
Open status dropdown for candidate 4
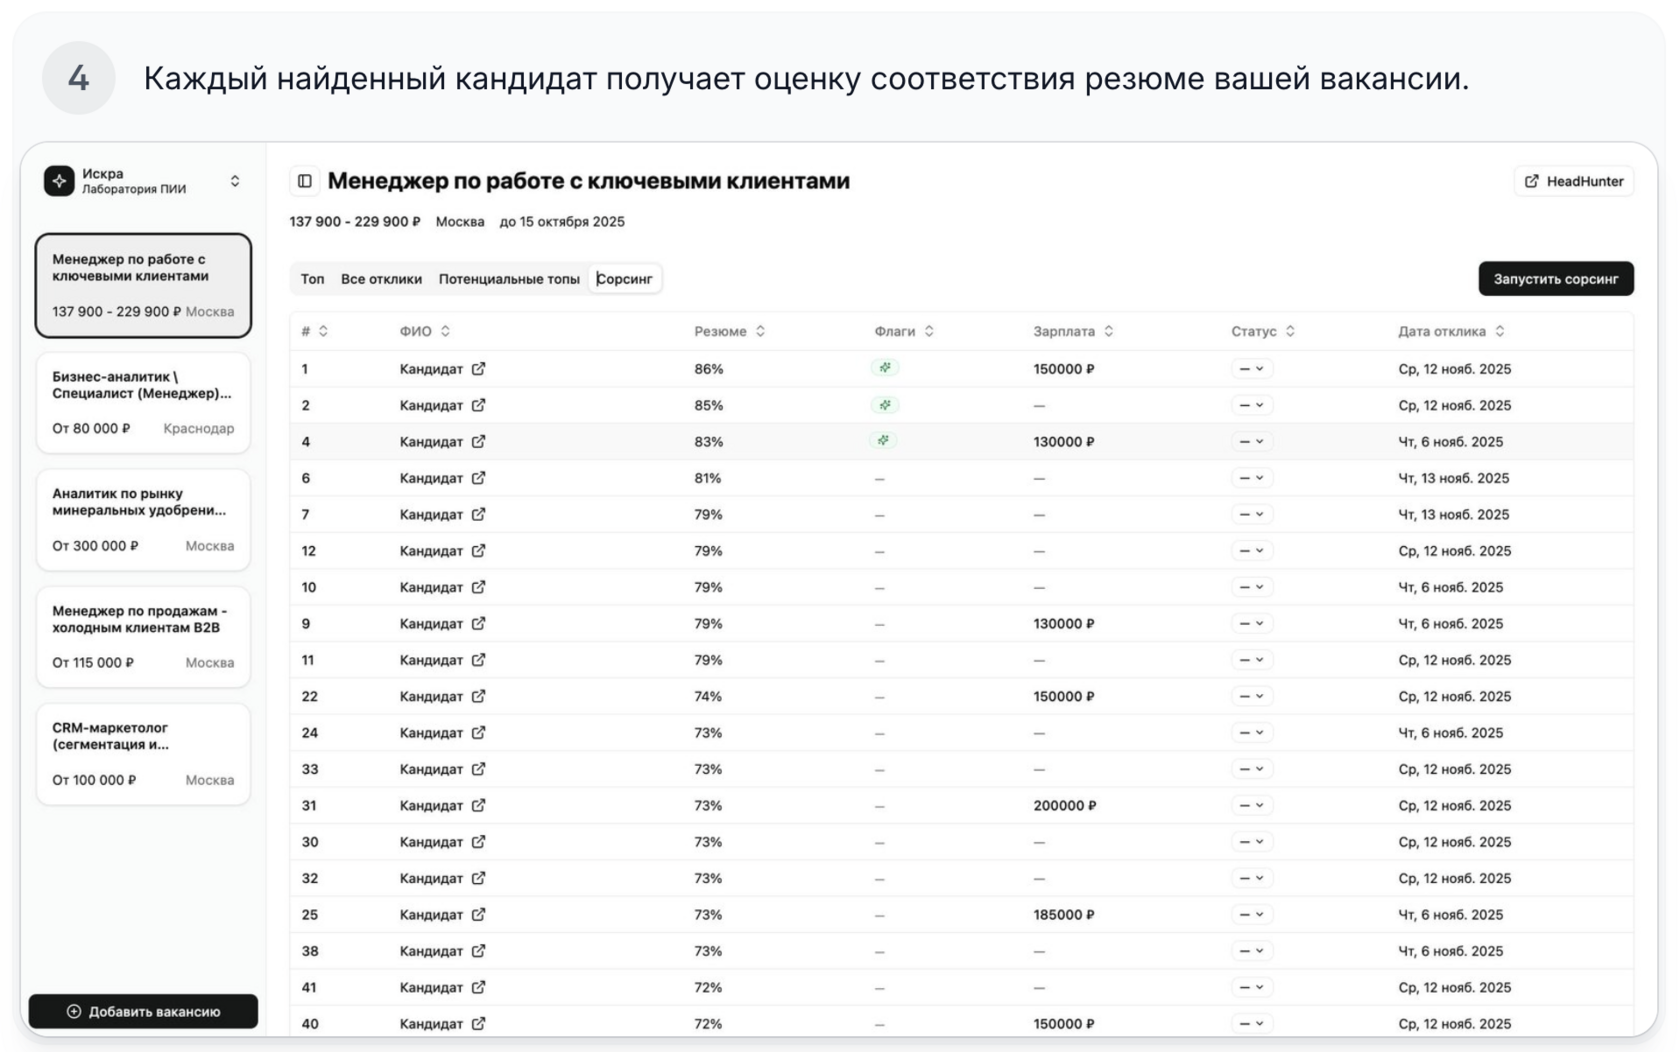tap(1251, 441)
